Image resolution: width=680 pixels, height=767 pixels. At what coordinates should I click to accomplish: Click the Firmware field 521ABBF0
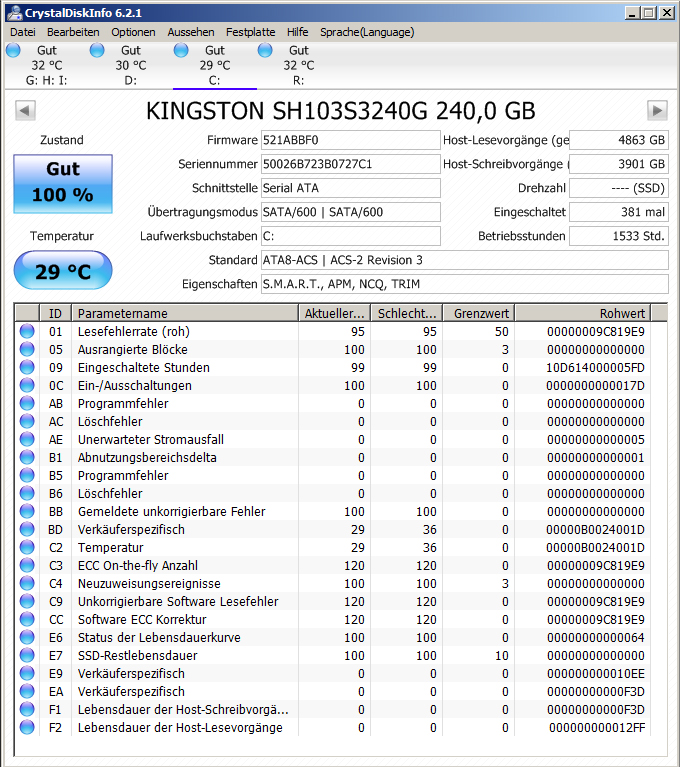pyautogui.click(x=350, y=140)
